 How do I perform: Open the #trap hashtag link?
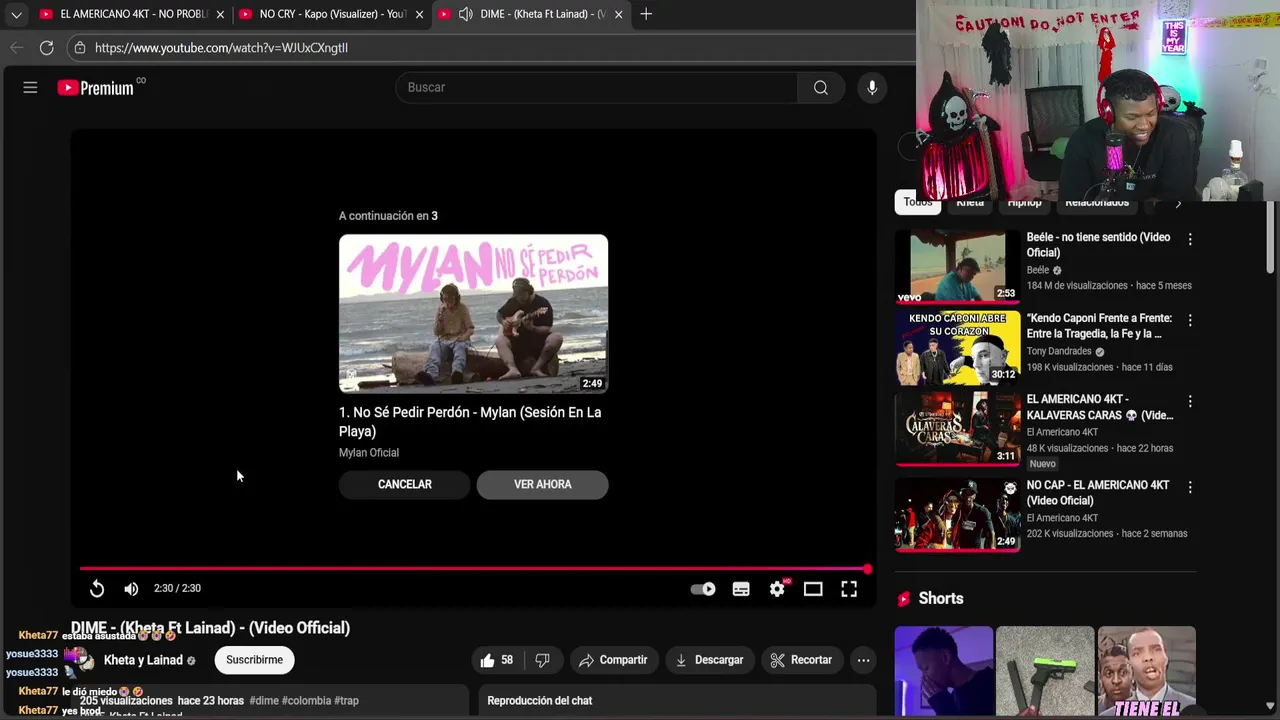point(346,701)
